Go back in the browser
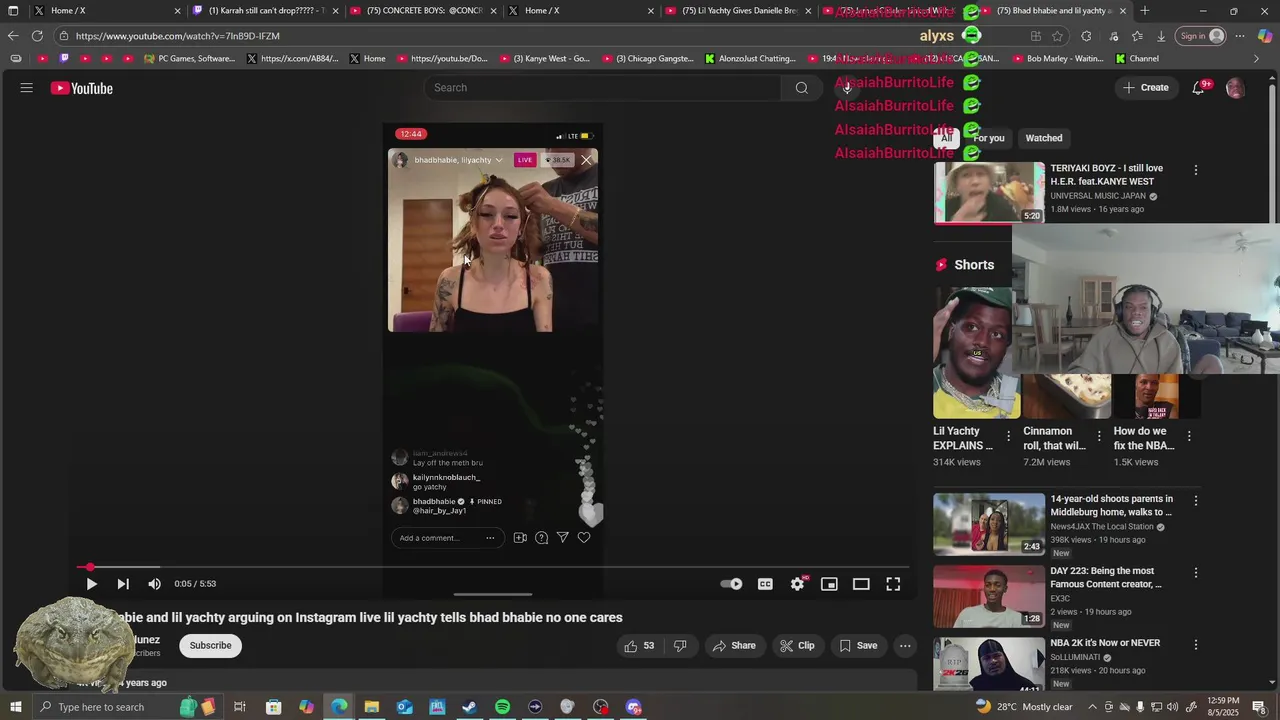Image resolution: width=1280 pixels, height=720 pixels. (13, 36)
